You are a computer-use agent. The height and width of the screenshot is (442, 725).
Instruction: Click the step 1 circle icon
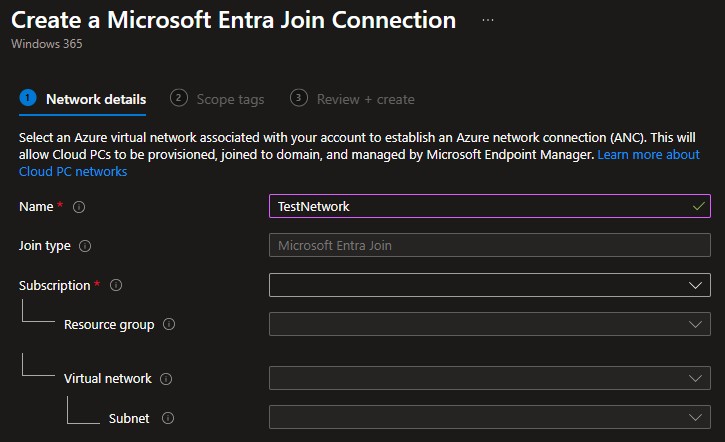pyautogui.click(x=28, y=98)
